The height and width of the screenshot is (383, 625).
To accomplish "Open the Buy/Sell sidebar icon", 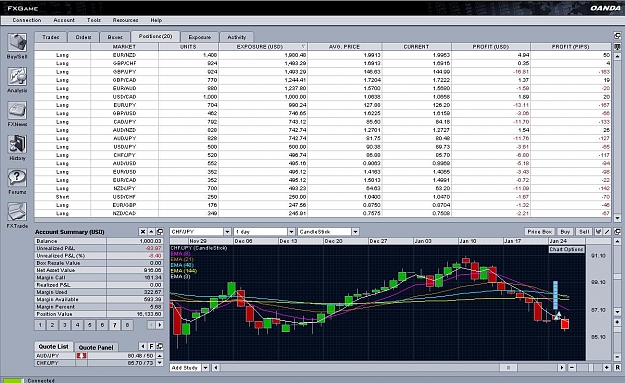I will pos(17,43).
